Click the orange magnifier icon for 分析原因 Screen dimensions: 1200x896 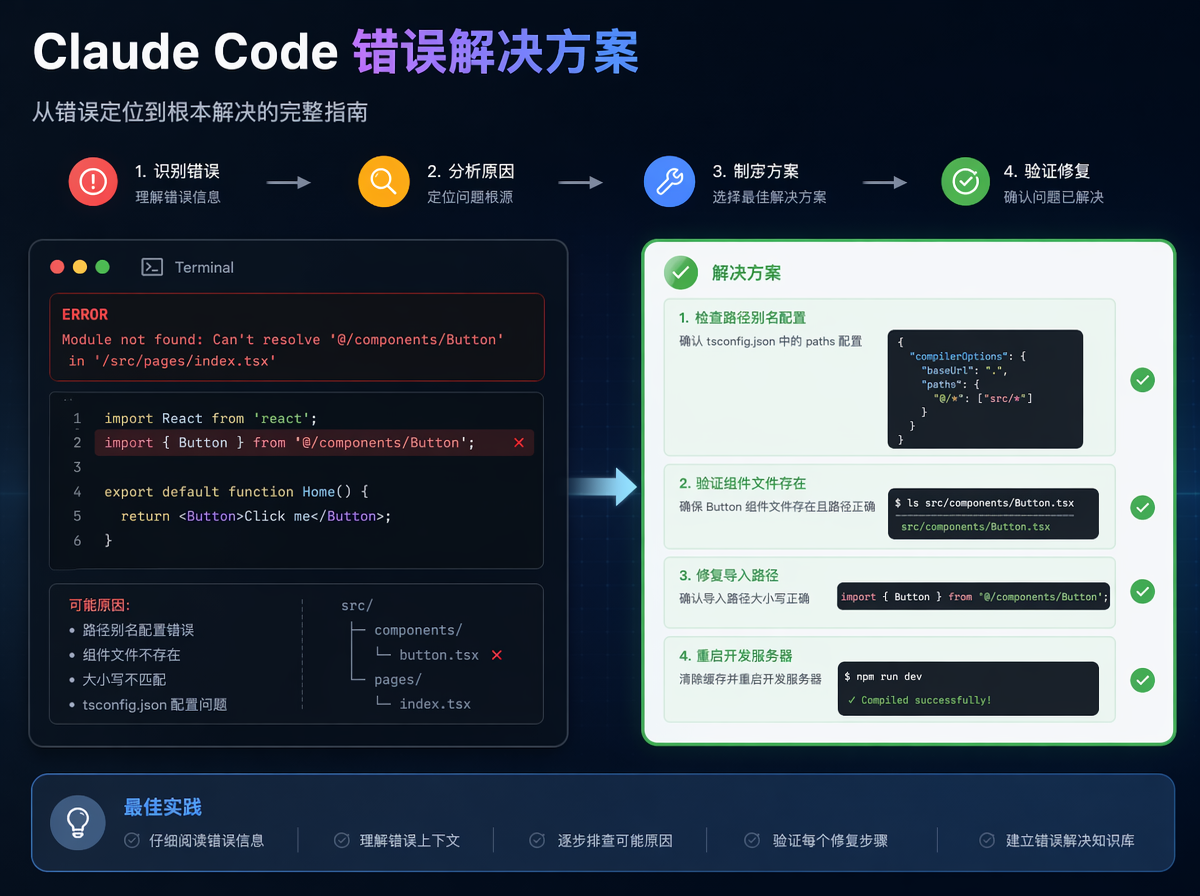pos(384,181)
